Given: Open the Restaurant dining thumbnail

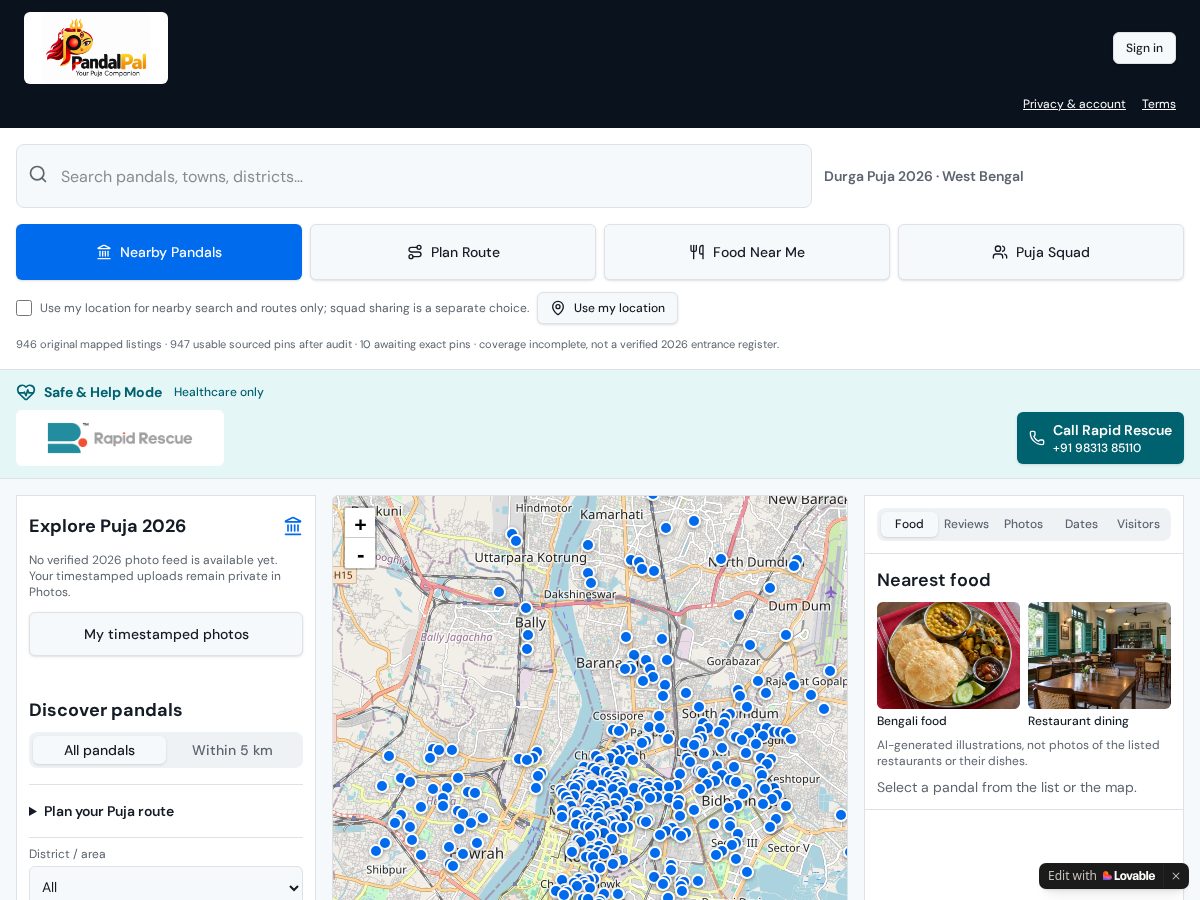Looking at the screenshot, I should (1099, 655).
